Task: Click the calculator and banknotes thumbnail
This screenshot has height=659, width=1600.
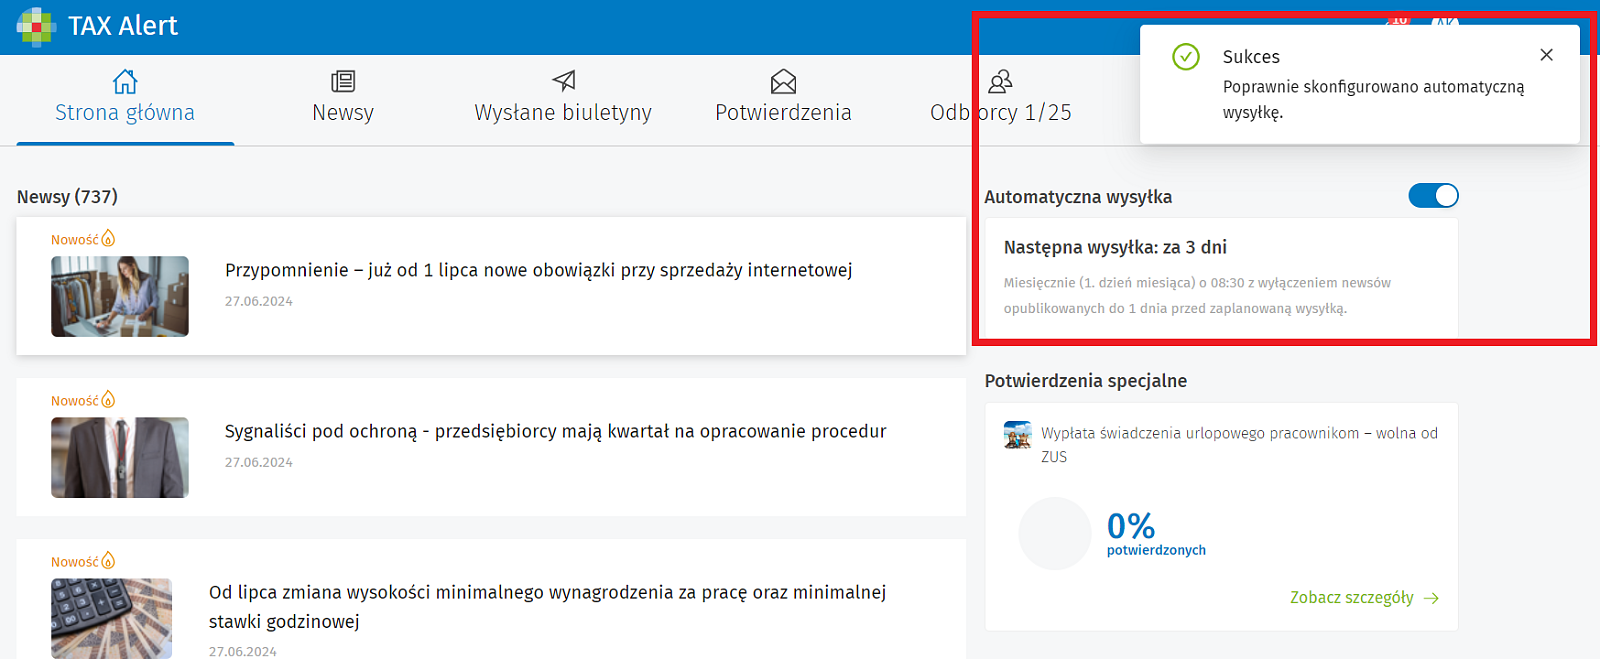Action: pos(112,618)
